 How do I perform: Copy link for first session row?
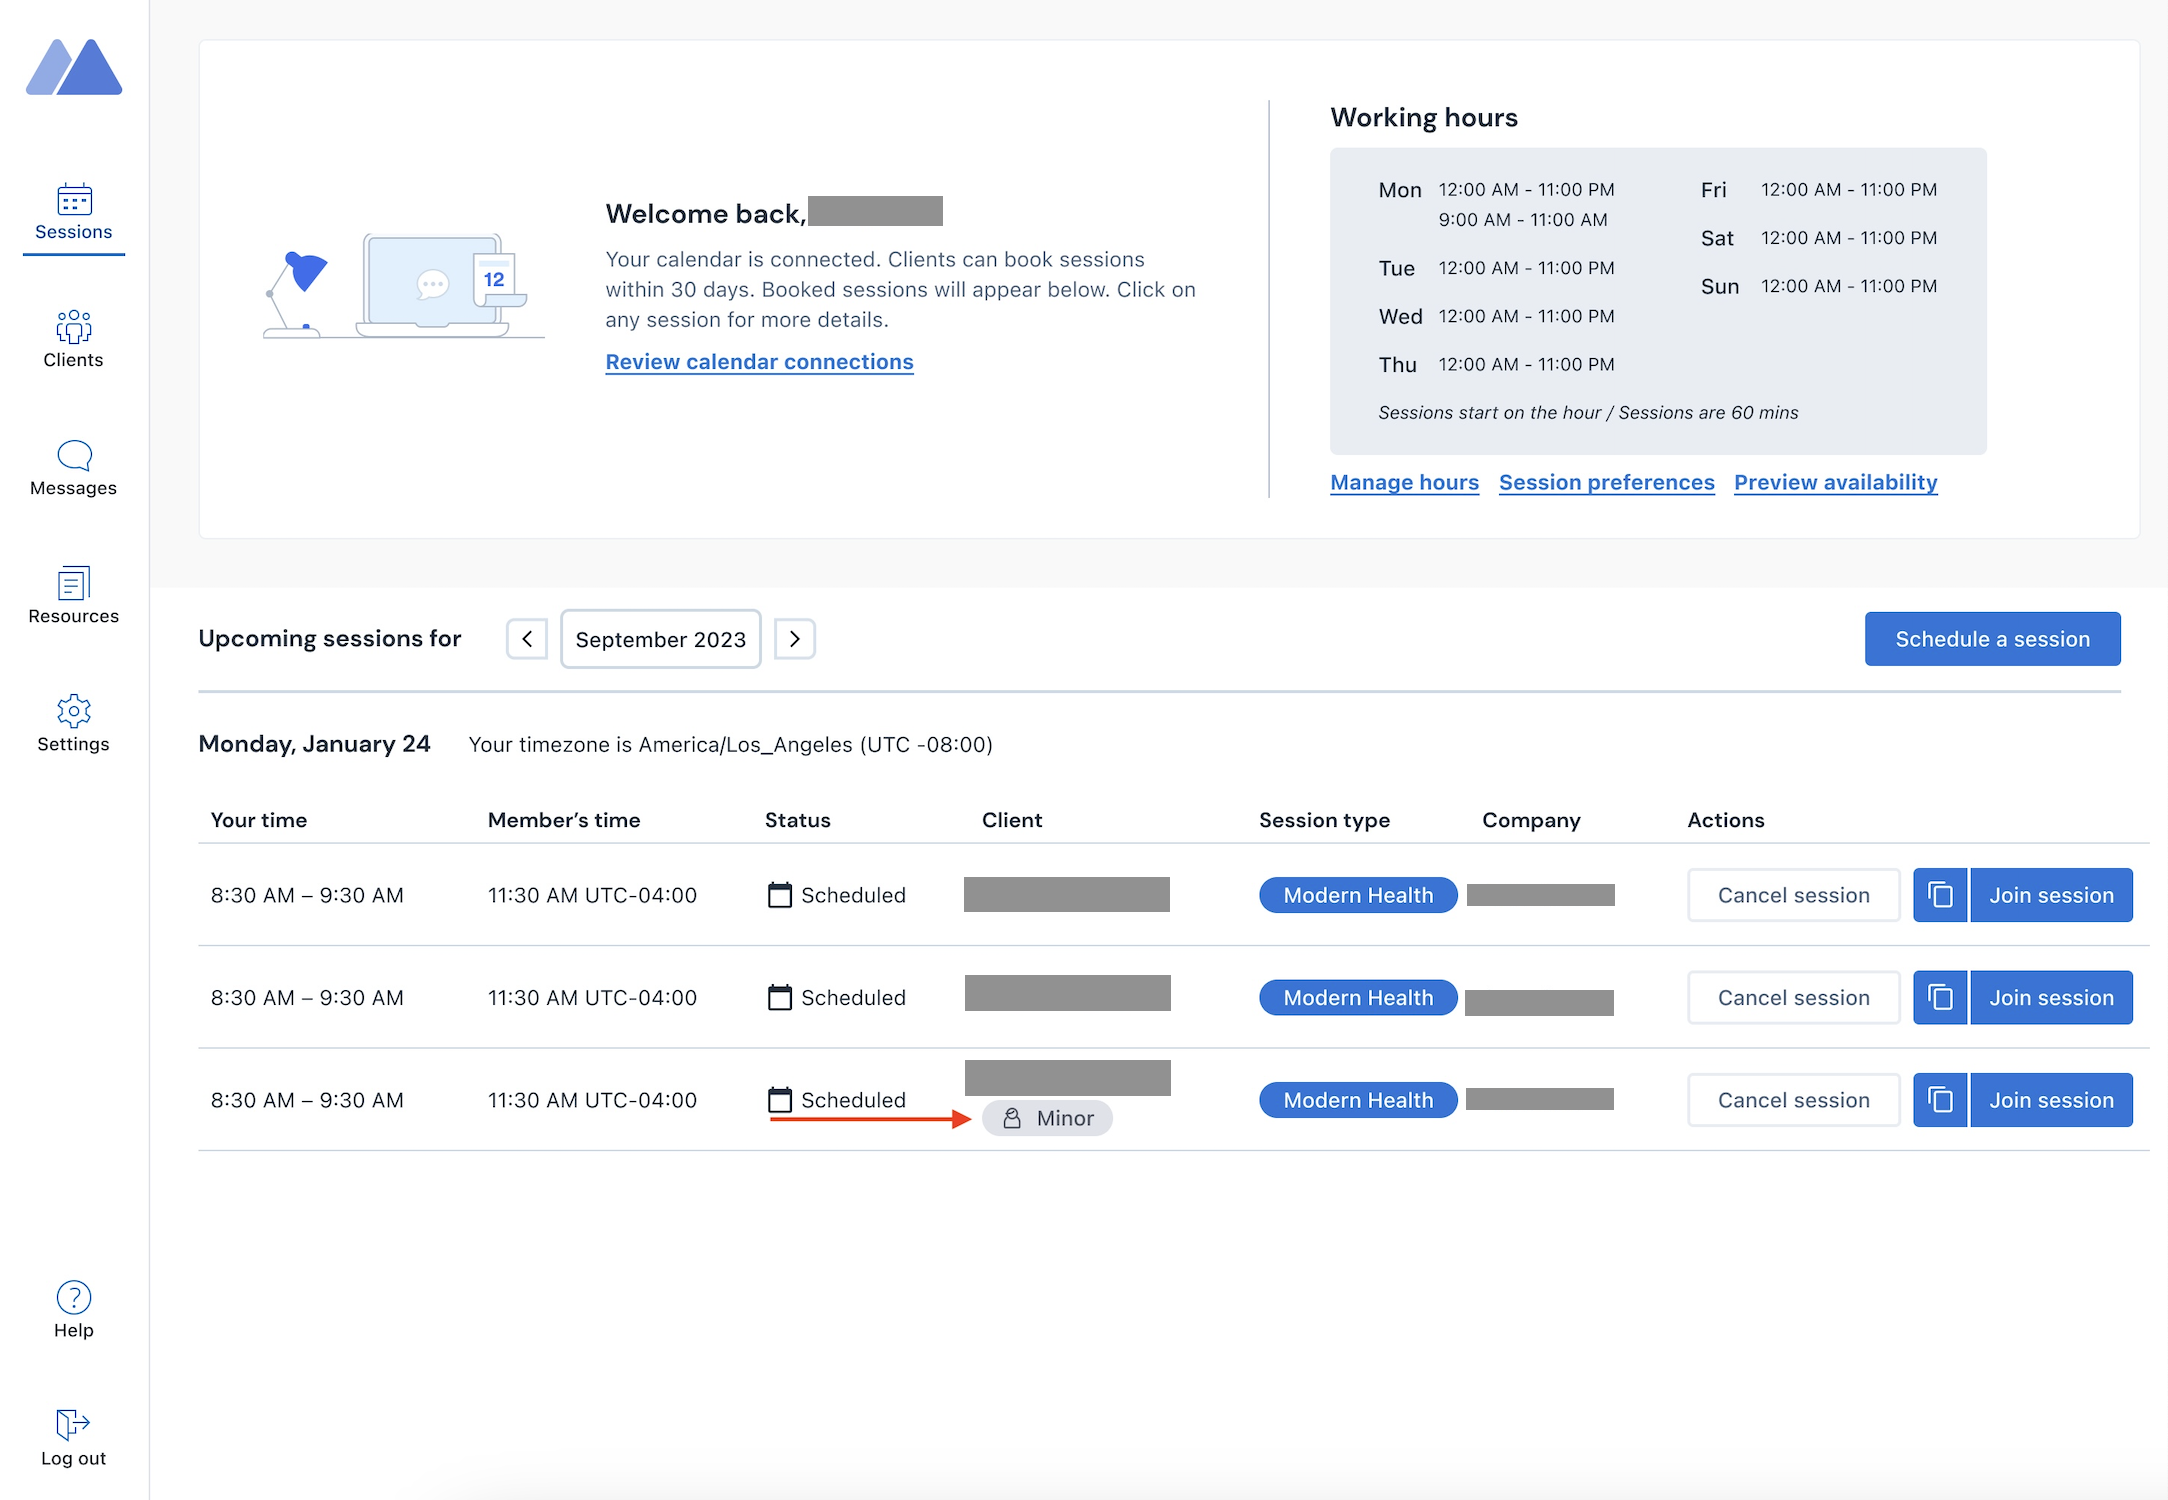click(1939, 895)
